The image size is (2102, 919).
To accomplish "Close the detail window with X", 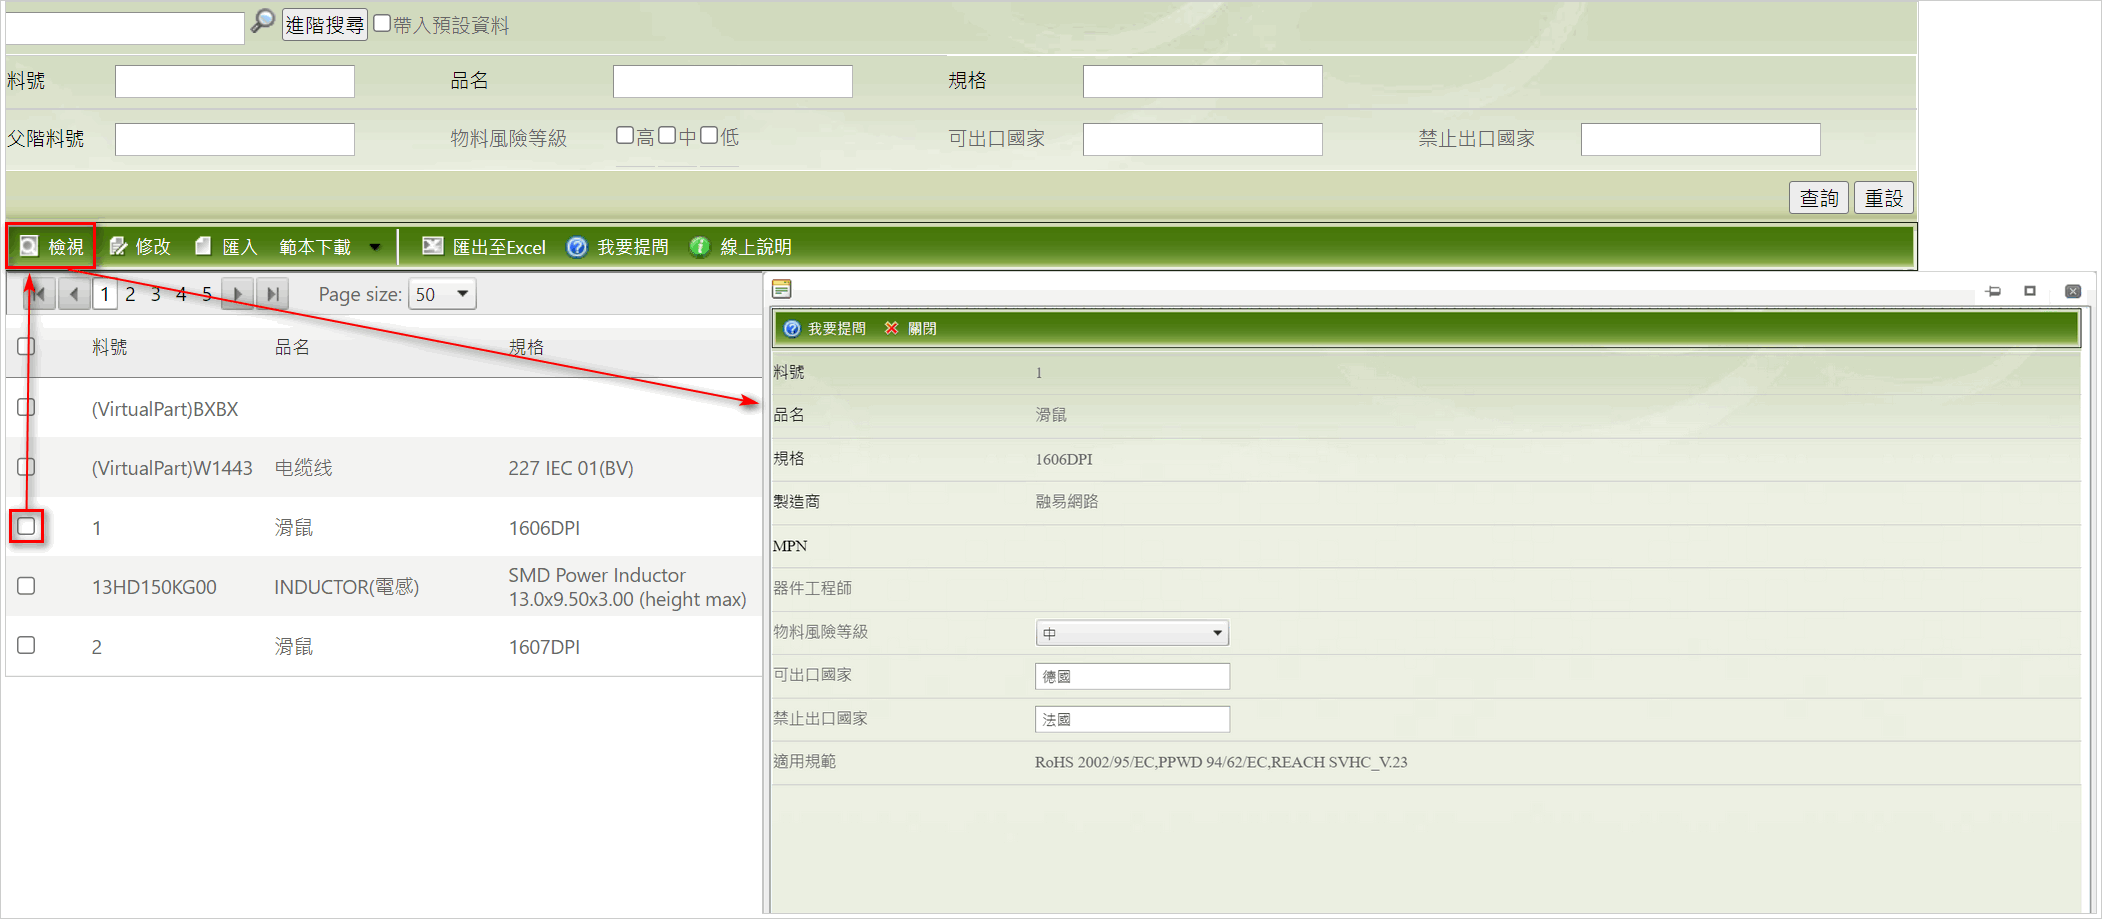I will pyautogui.click(x=2073, y=291).
